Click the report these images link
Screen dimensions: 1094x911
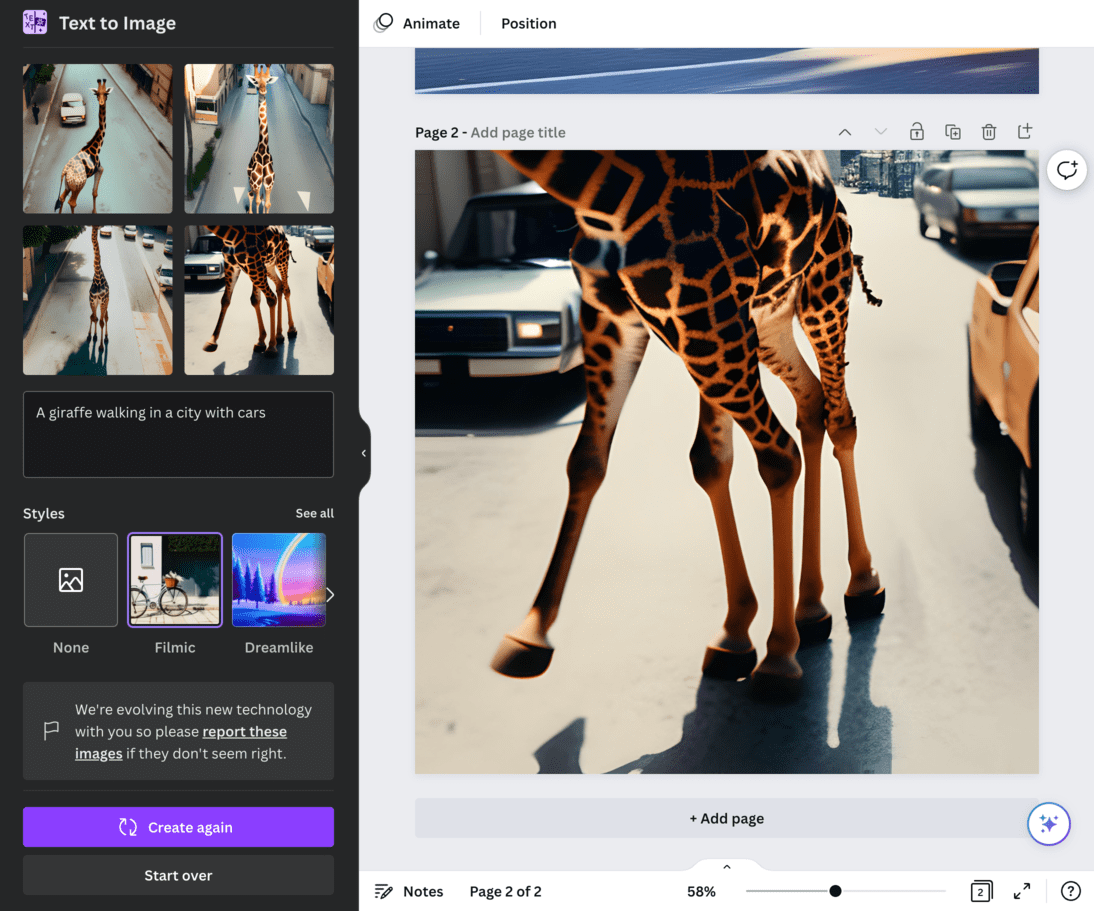244,731
